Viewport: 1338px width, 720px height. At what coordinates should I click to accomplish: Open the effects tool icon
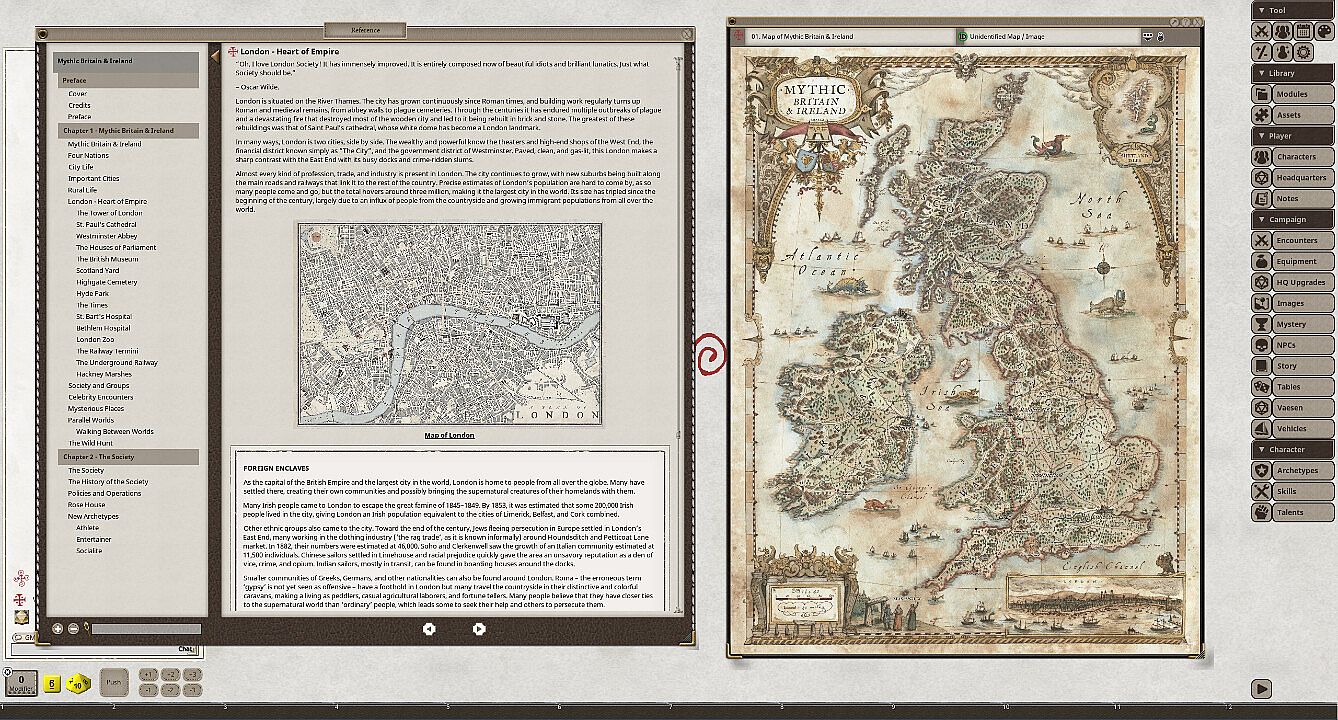point(1282,52)
